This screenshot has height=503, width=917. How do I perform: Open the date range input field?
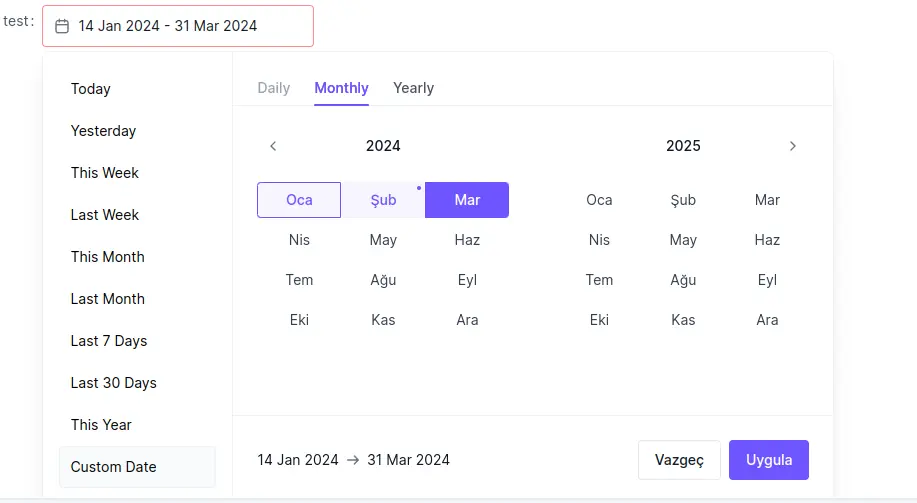pyautogui.click(x=178, y=26)
